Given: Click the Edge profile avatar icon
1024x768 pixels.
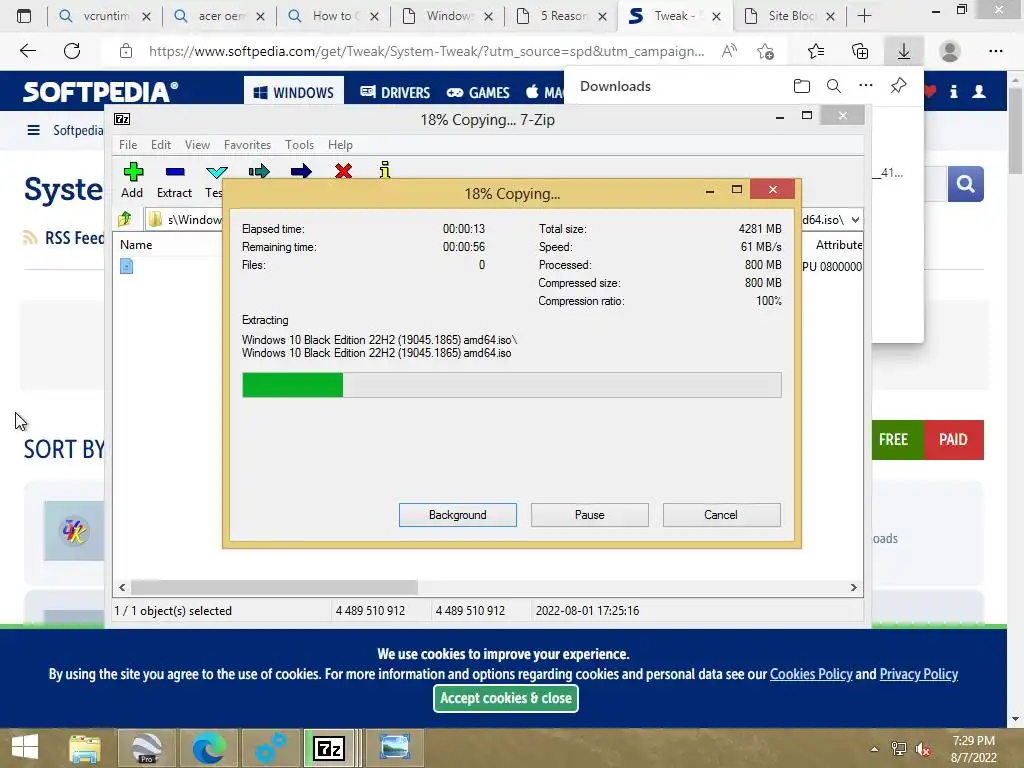Looking at the screenshot, I should click(x=950, y=51).
